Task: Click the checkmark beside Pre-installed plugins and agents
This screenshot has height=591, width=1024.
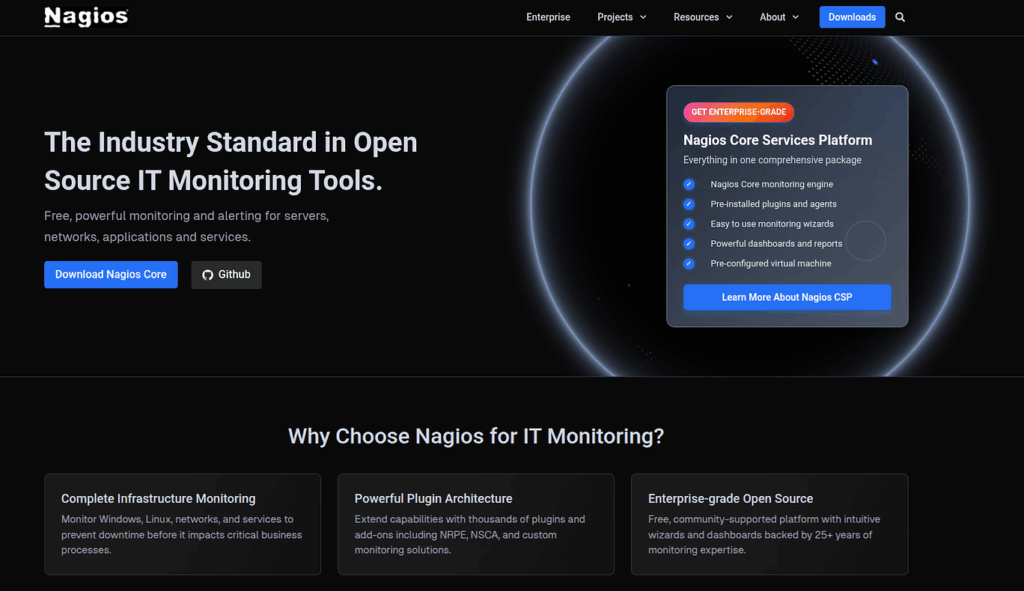Action: pyautogui.click(x=688, y=204)
